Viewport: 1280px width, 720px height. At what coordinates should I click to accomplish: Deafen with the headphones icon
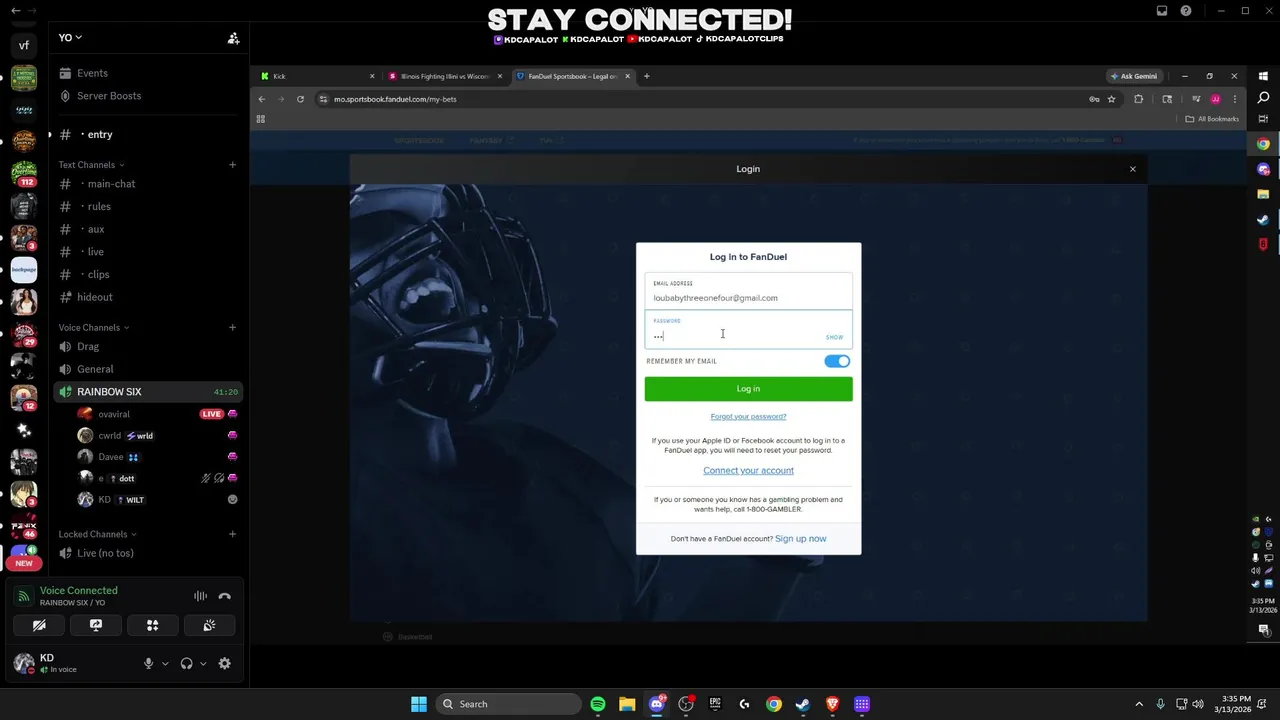(x=186, y=663)
